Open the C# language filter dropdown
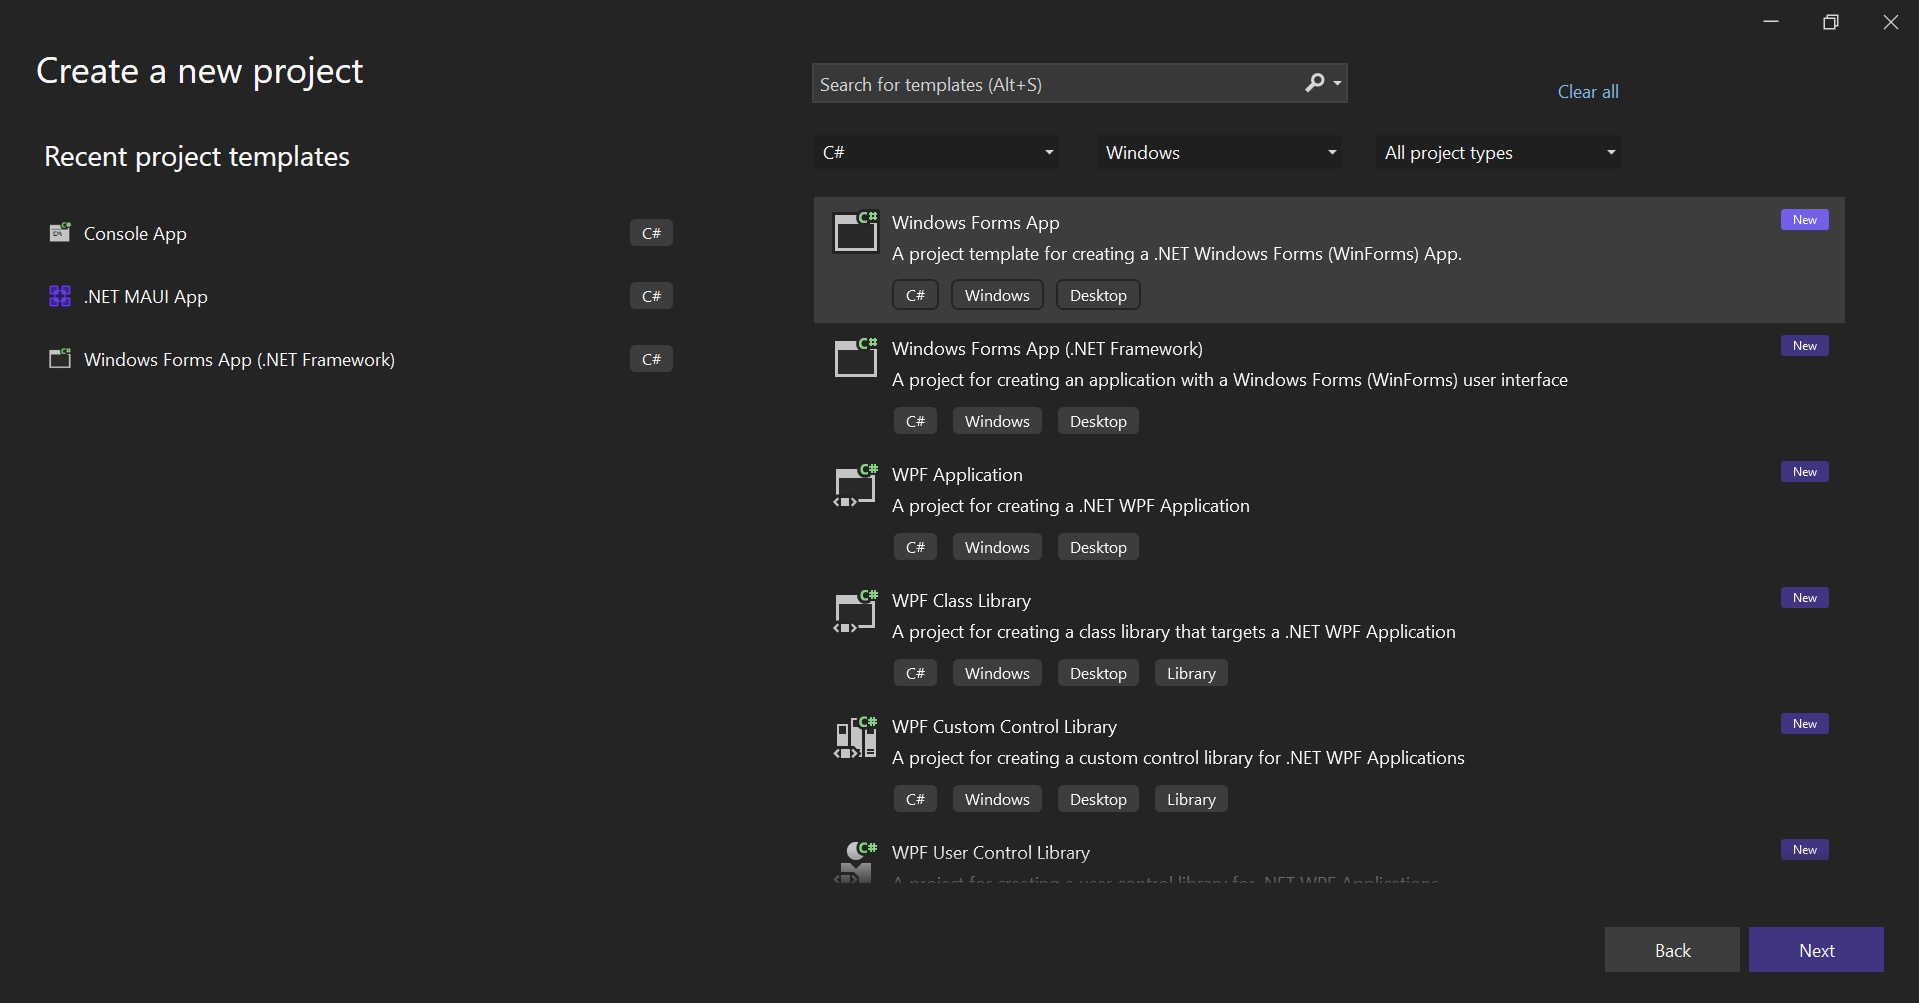 (936, 152)
